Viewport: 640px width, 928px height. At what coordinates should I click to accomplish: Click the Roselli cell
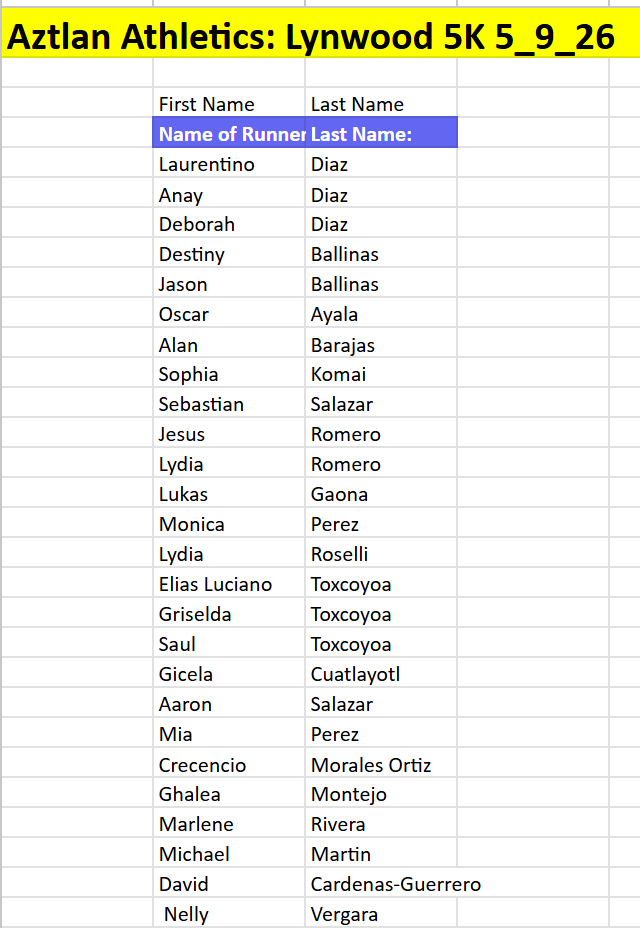tap(381, 553)
